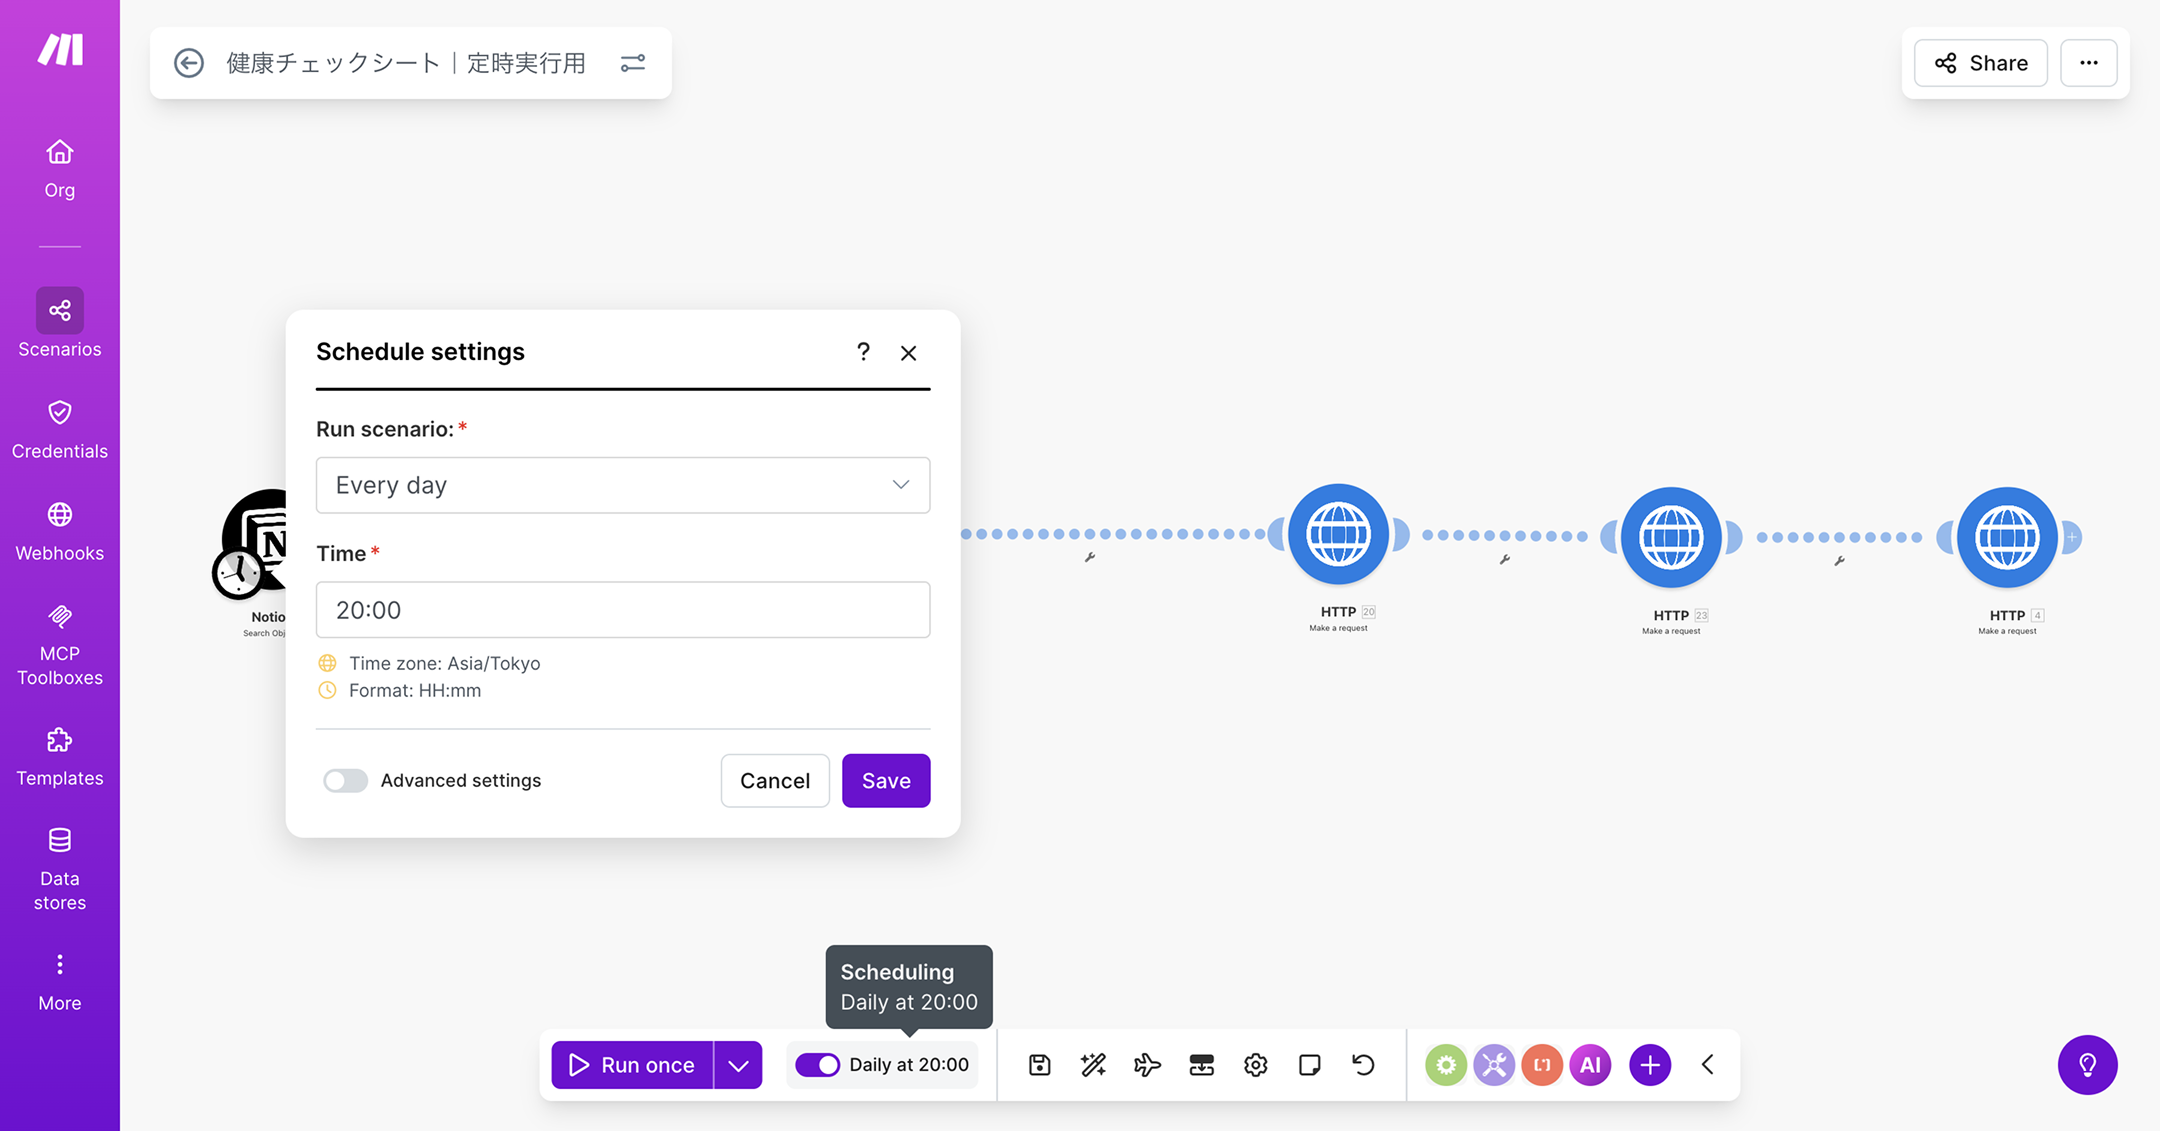Click the Time input field
The height and width of the screenshot is (1131, 2160).
pyautogui.click(x=622, y=609)
